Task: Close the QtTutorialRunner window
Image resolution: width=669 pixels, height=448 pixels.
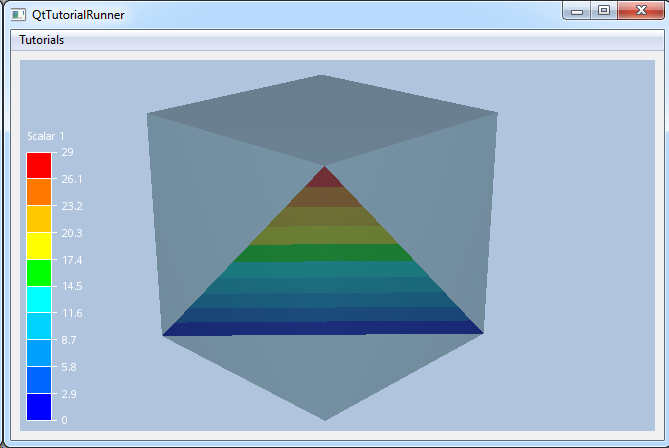Action: click(638, 11)
